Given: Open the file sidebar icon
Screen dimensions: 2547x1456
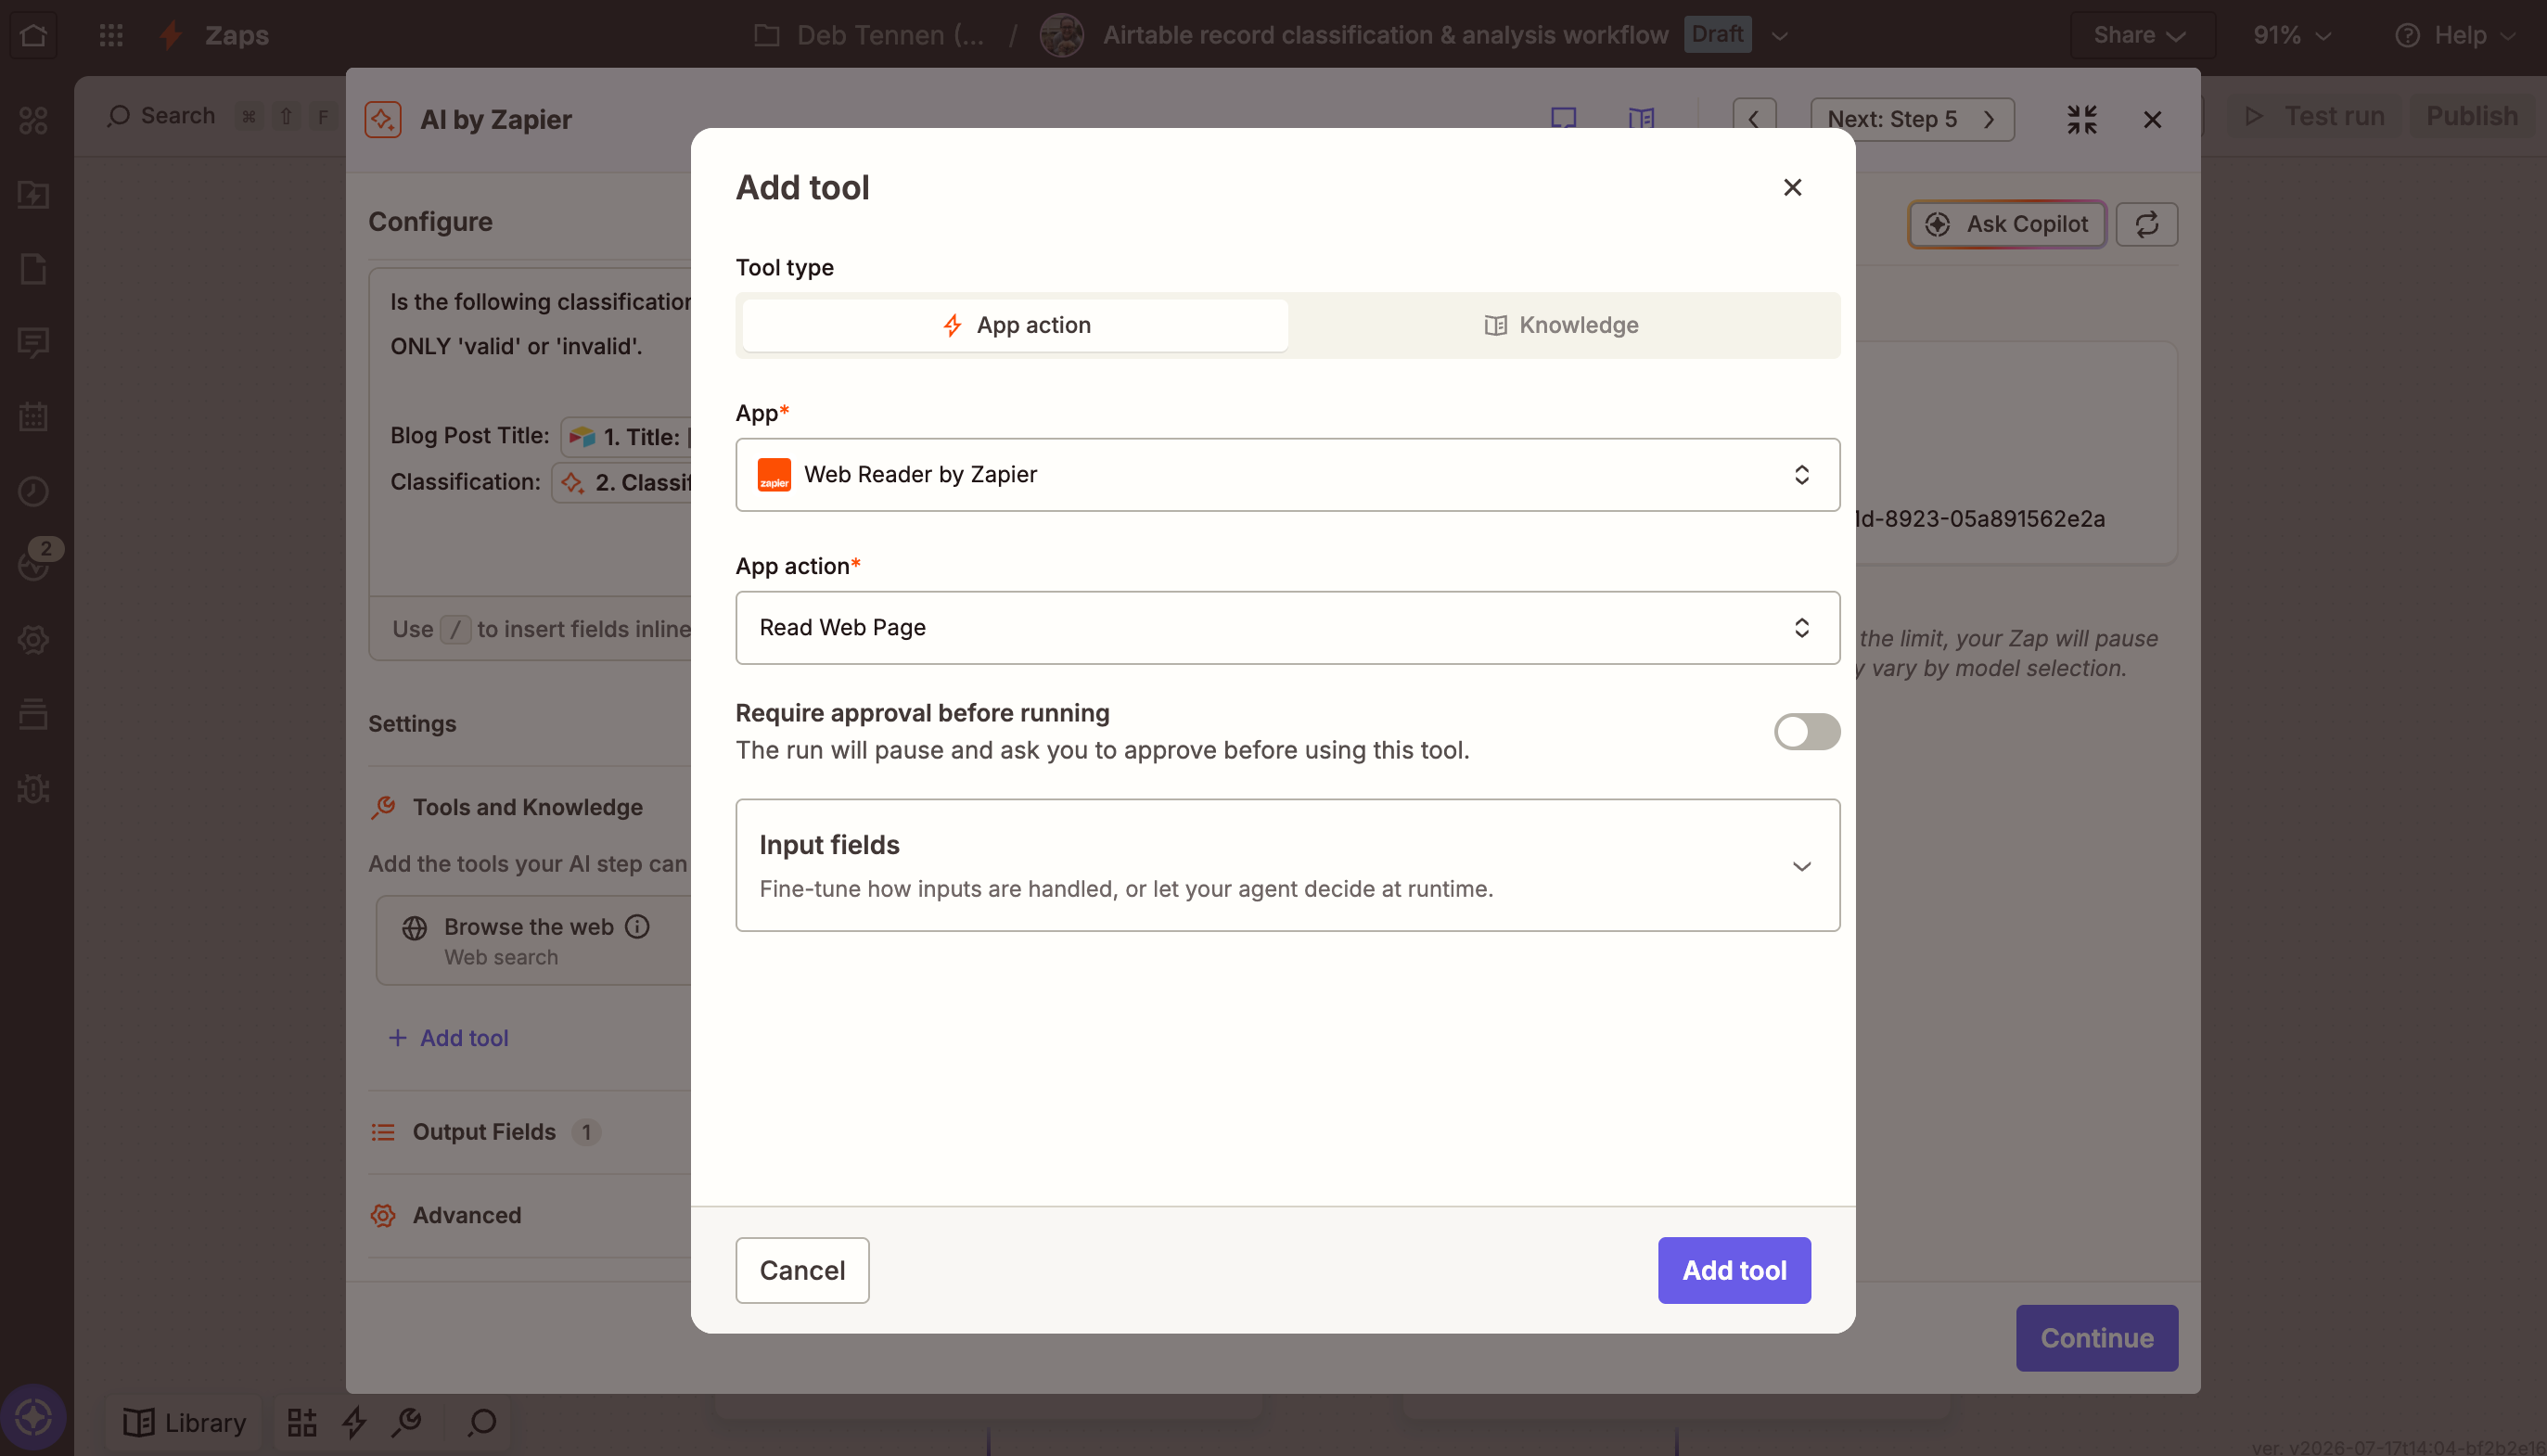Looking at the screenshot, I should [33, 268].
